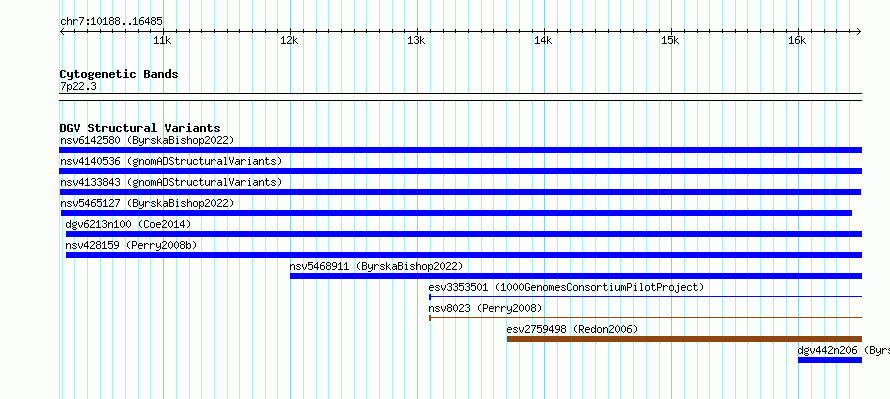Click the 15k ruler mark
Image resolution: width=890 pixels, height=399 pixels.
coord(670,40)
